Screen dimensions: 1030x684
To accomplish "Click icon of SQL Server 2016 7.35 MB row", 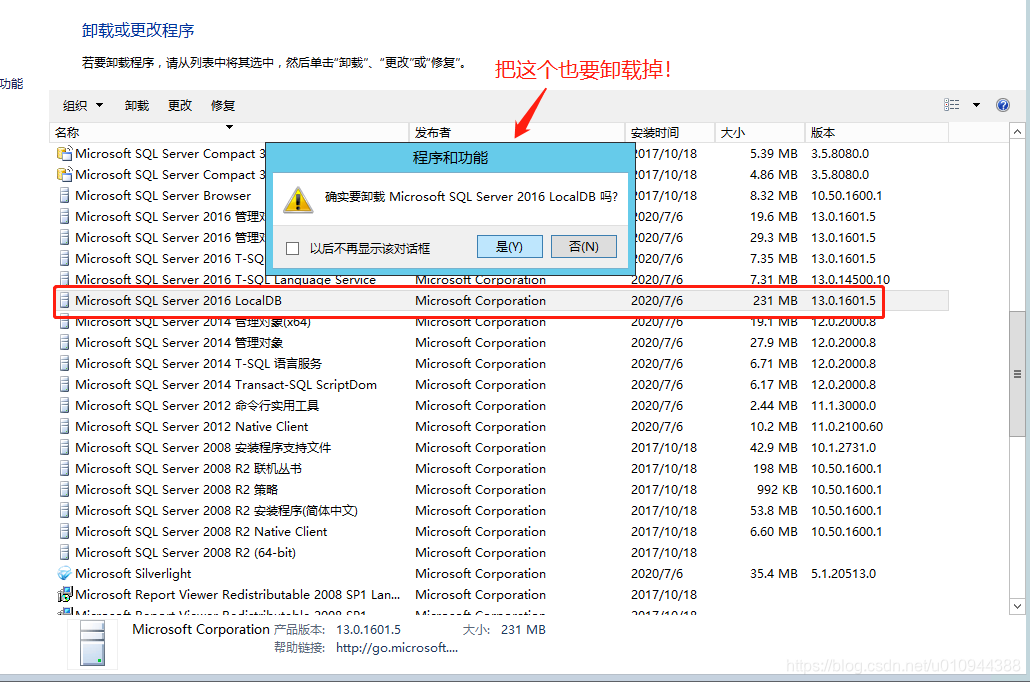I will click(x=64, y=259).
